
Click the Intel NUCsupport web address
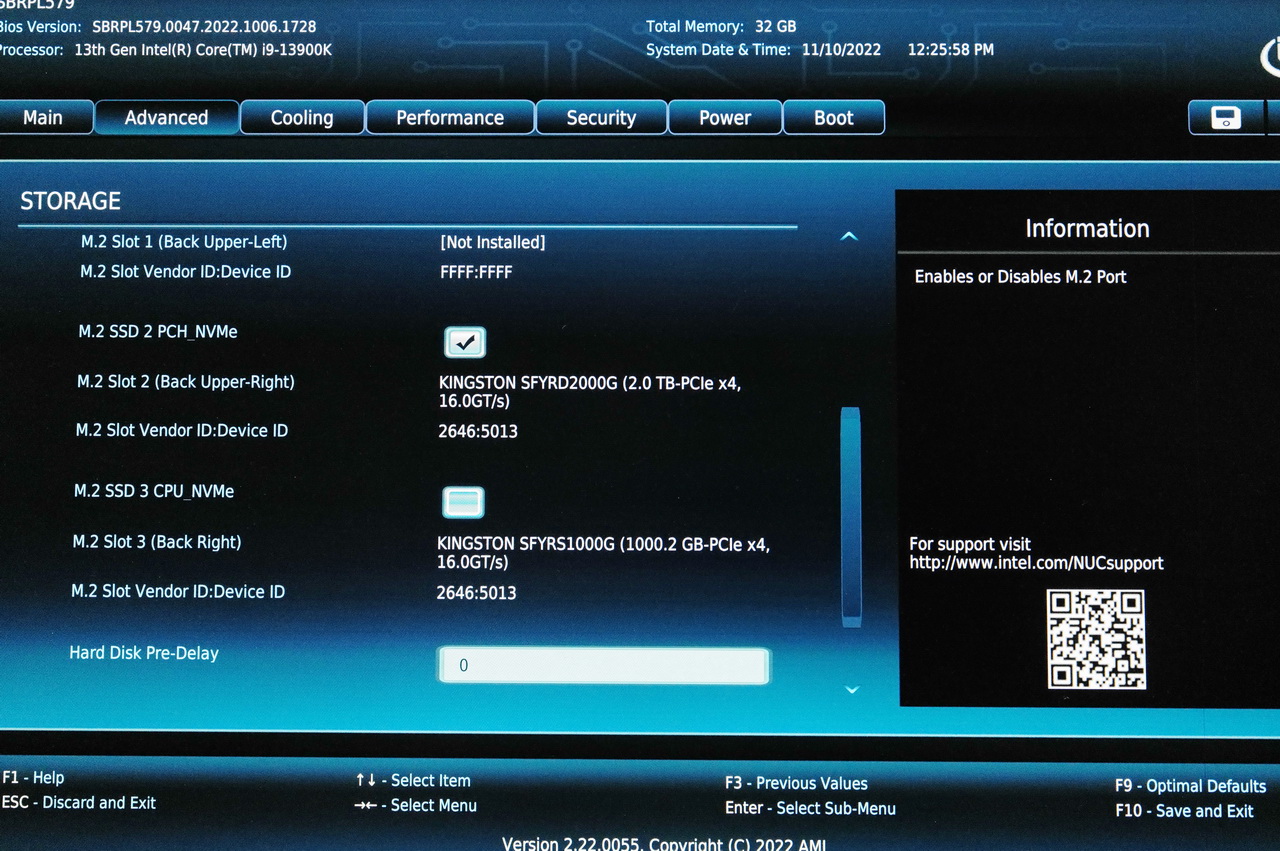pos(1036,563)
